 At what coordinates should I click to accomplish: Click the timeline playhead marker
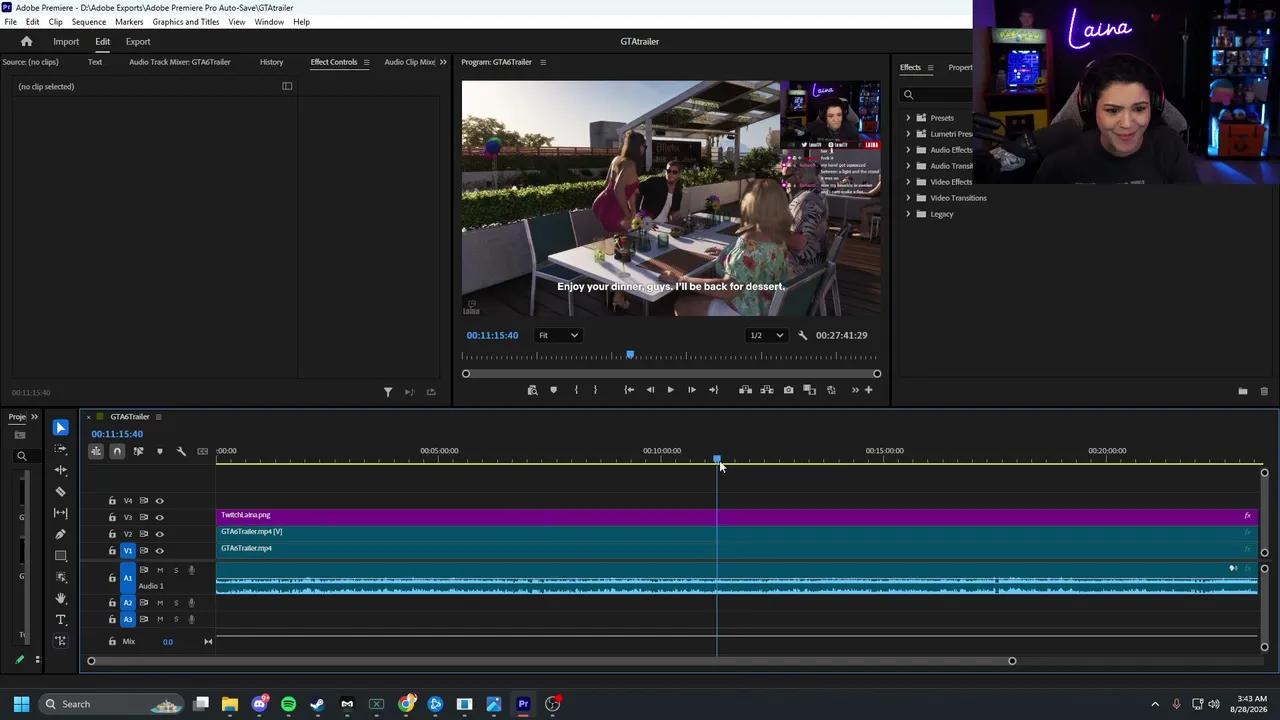tap(716, 459)
